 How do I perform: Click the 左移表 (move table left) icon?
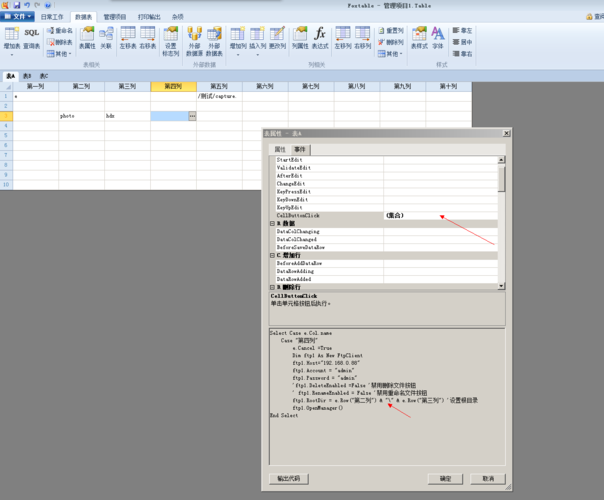click(128, 38)
